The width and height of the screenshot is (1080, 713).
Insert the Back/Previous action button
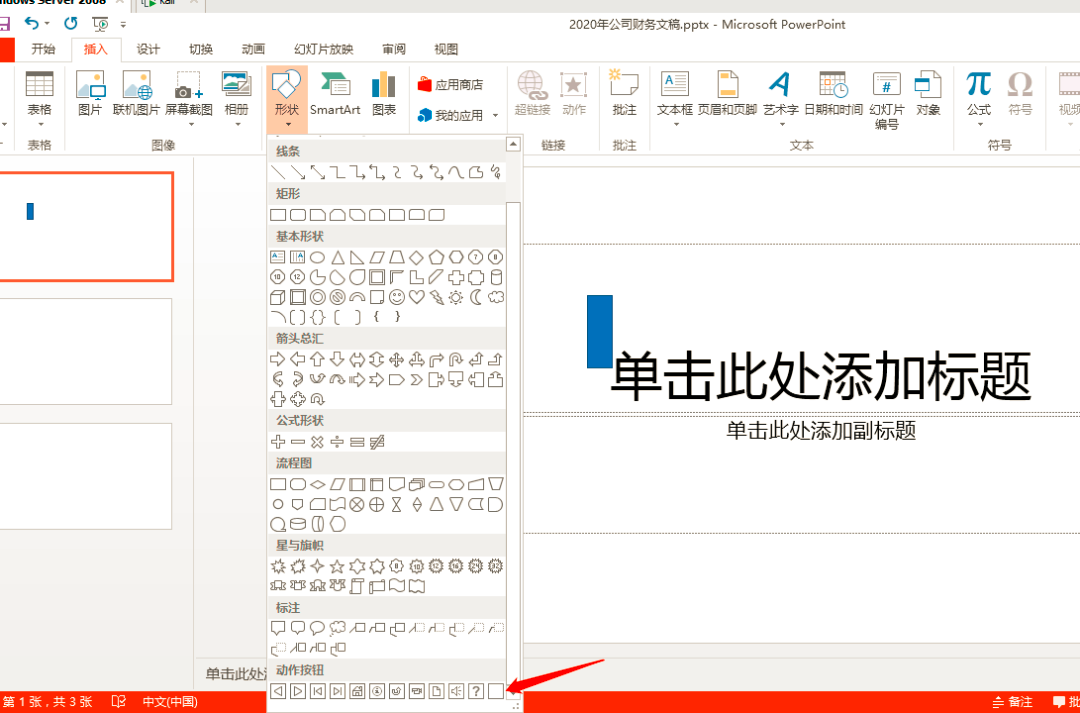(278, 690)
